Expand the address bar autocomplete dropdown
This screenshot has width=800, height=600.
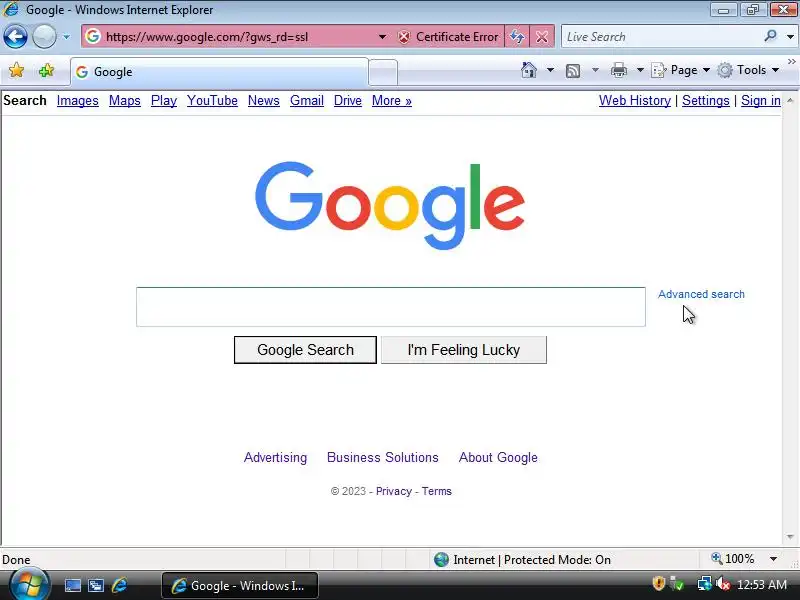(x=382, y=37)
